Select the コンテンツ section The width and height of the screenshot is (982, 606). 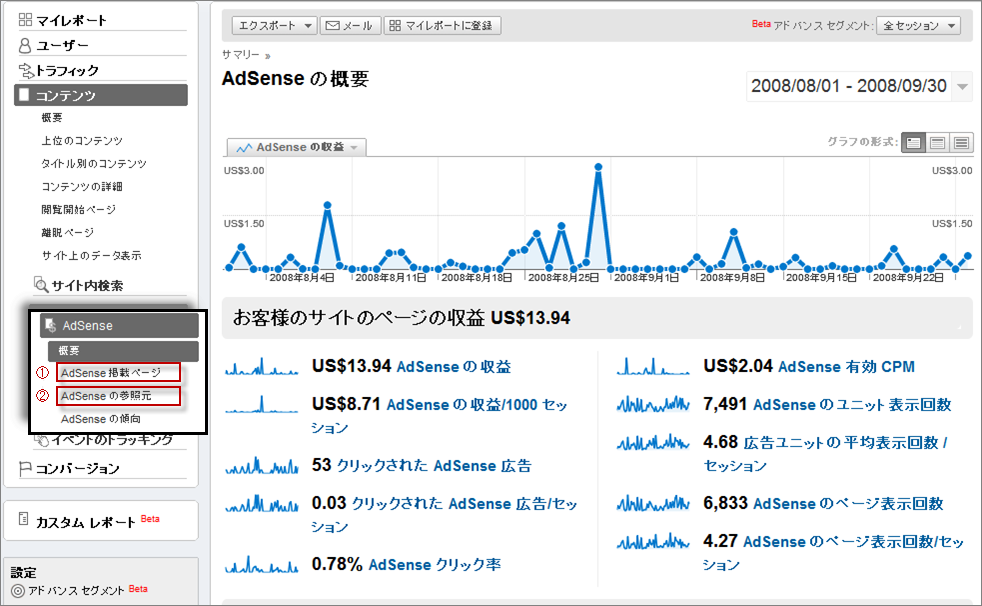pyautogui.click(x=101, y=95)
